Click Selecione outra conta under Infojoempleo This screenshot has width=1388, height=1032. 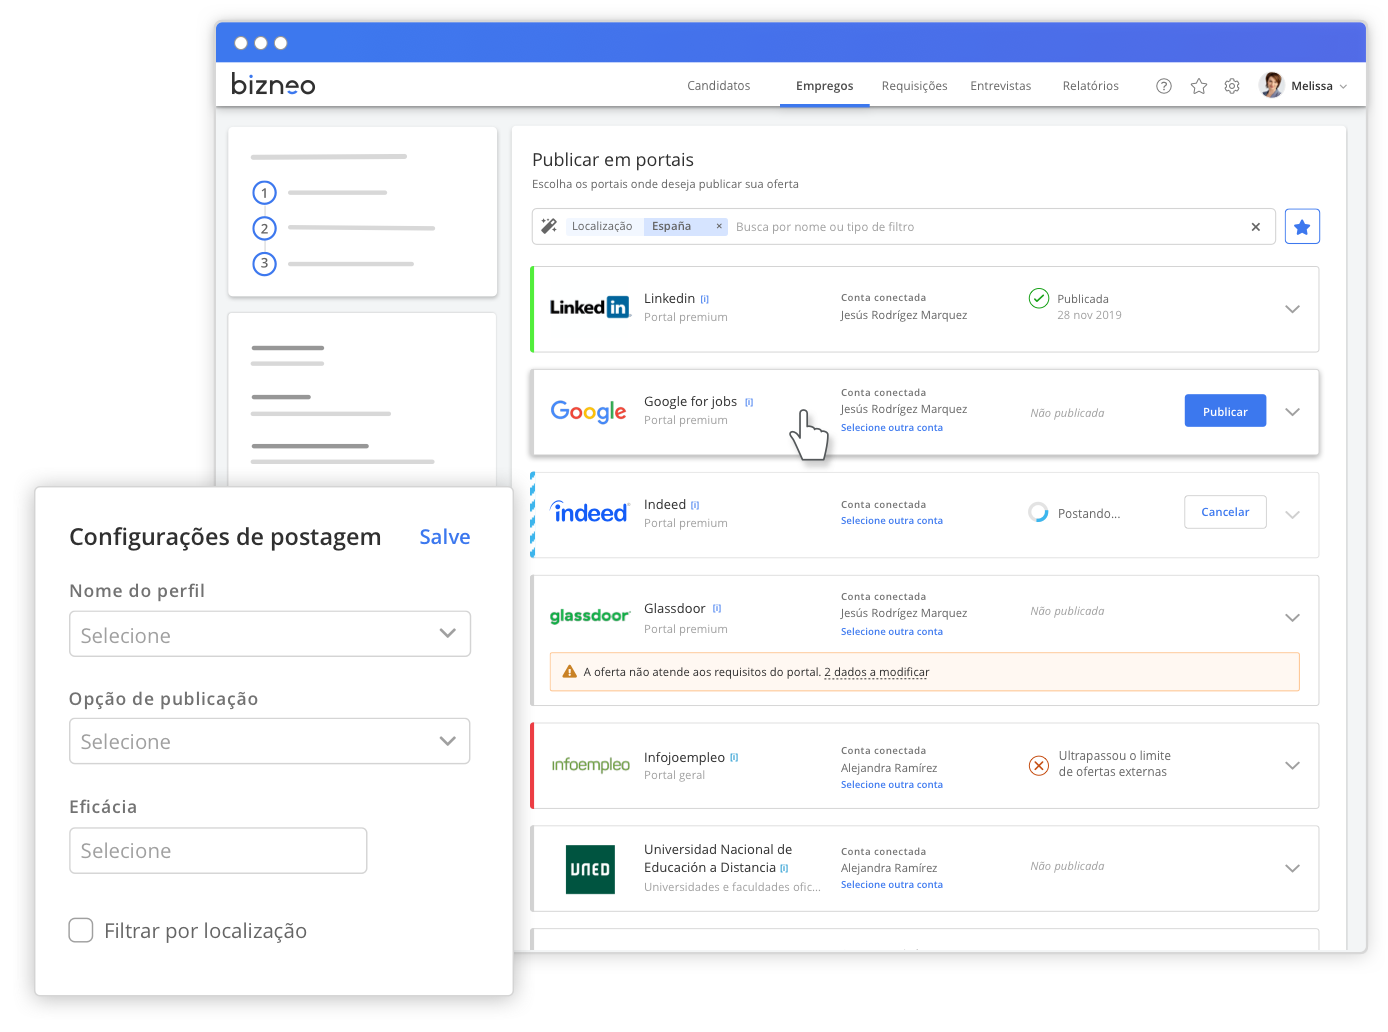[892, 785]
